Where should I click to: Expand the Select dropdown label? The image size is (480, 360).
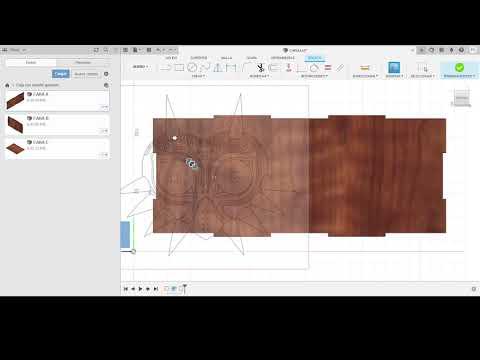[423, 76]
